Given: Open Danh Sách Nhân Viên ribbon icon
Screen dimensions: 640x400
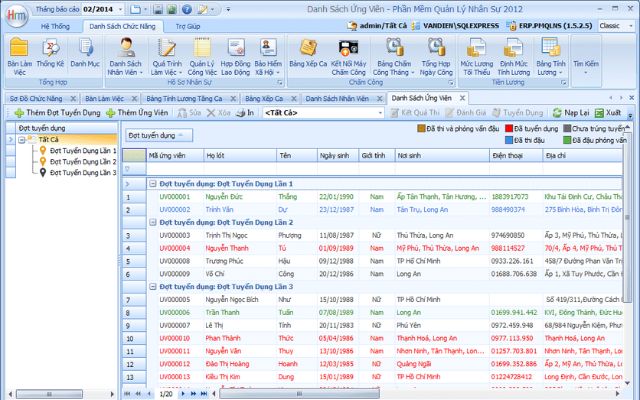Looking at the screenshot, I should (125, 56).
